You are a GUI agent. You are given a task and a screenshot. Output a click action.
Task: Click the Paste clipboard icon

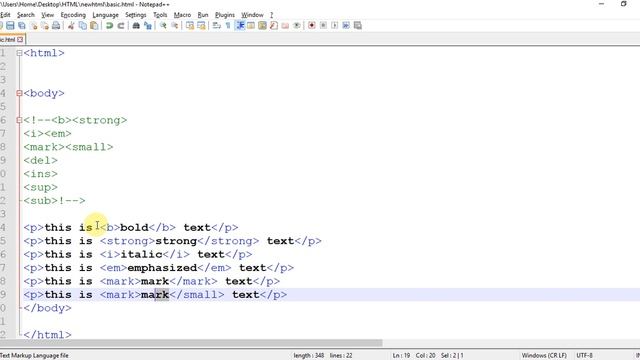click(94, 26)
